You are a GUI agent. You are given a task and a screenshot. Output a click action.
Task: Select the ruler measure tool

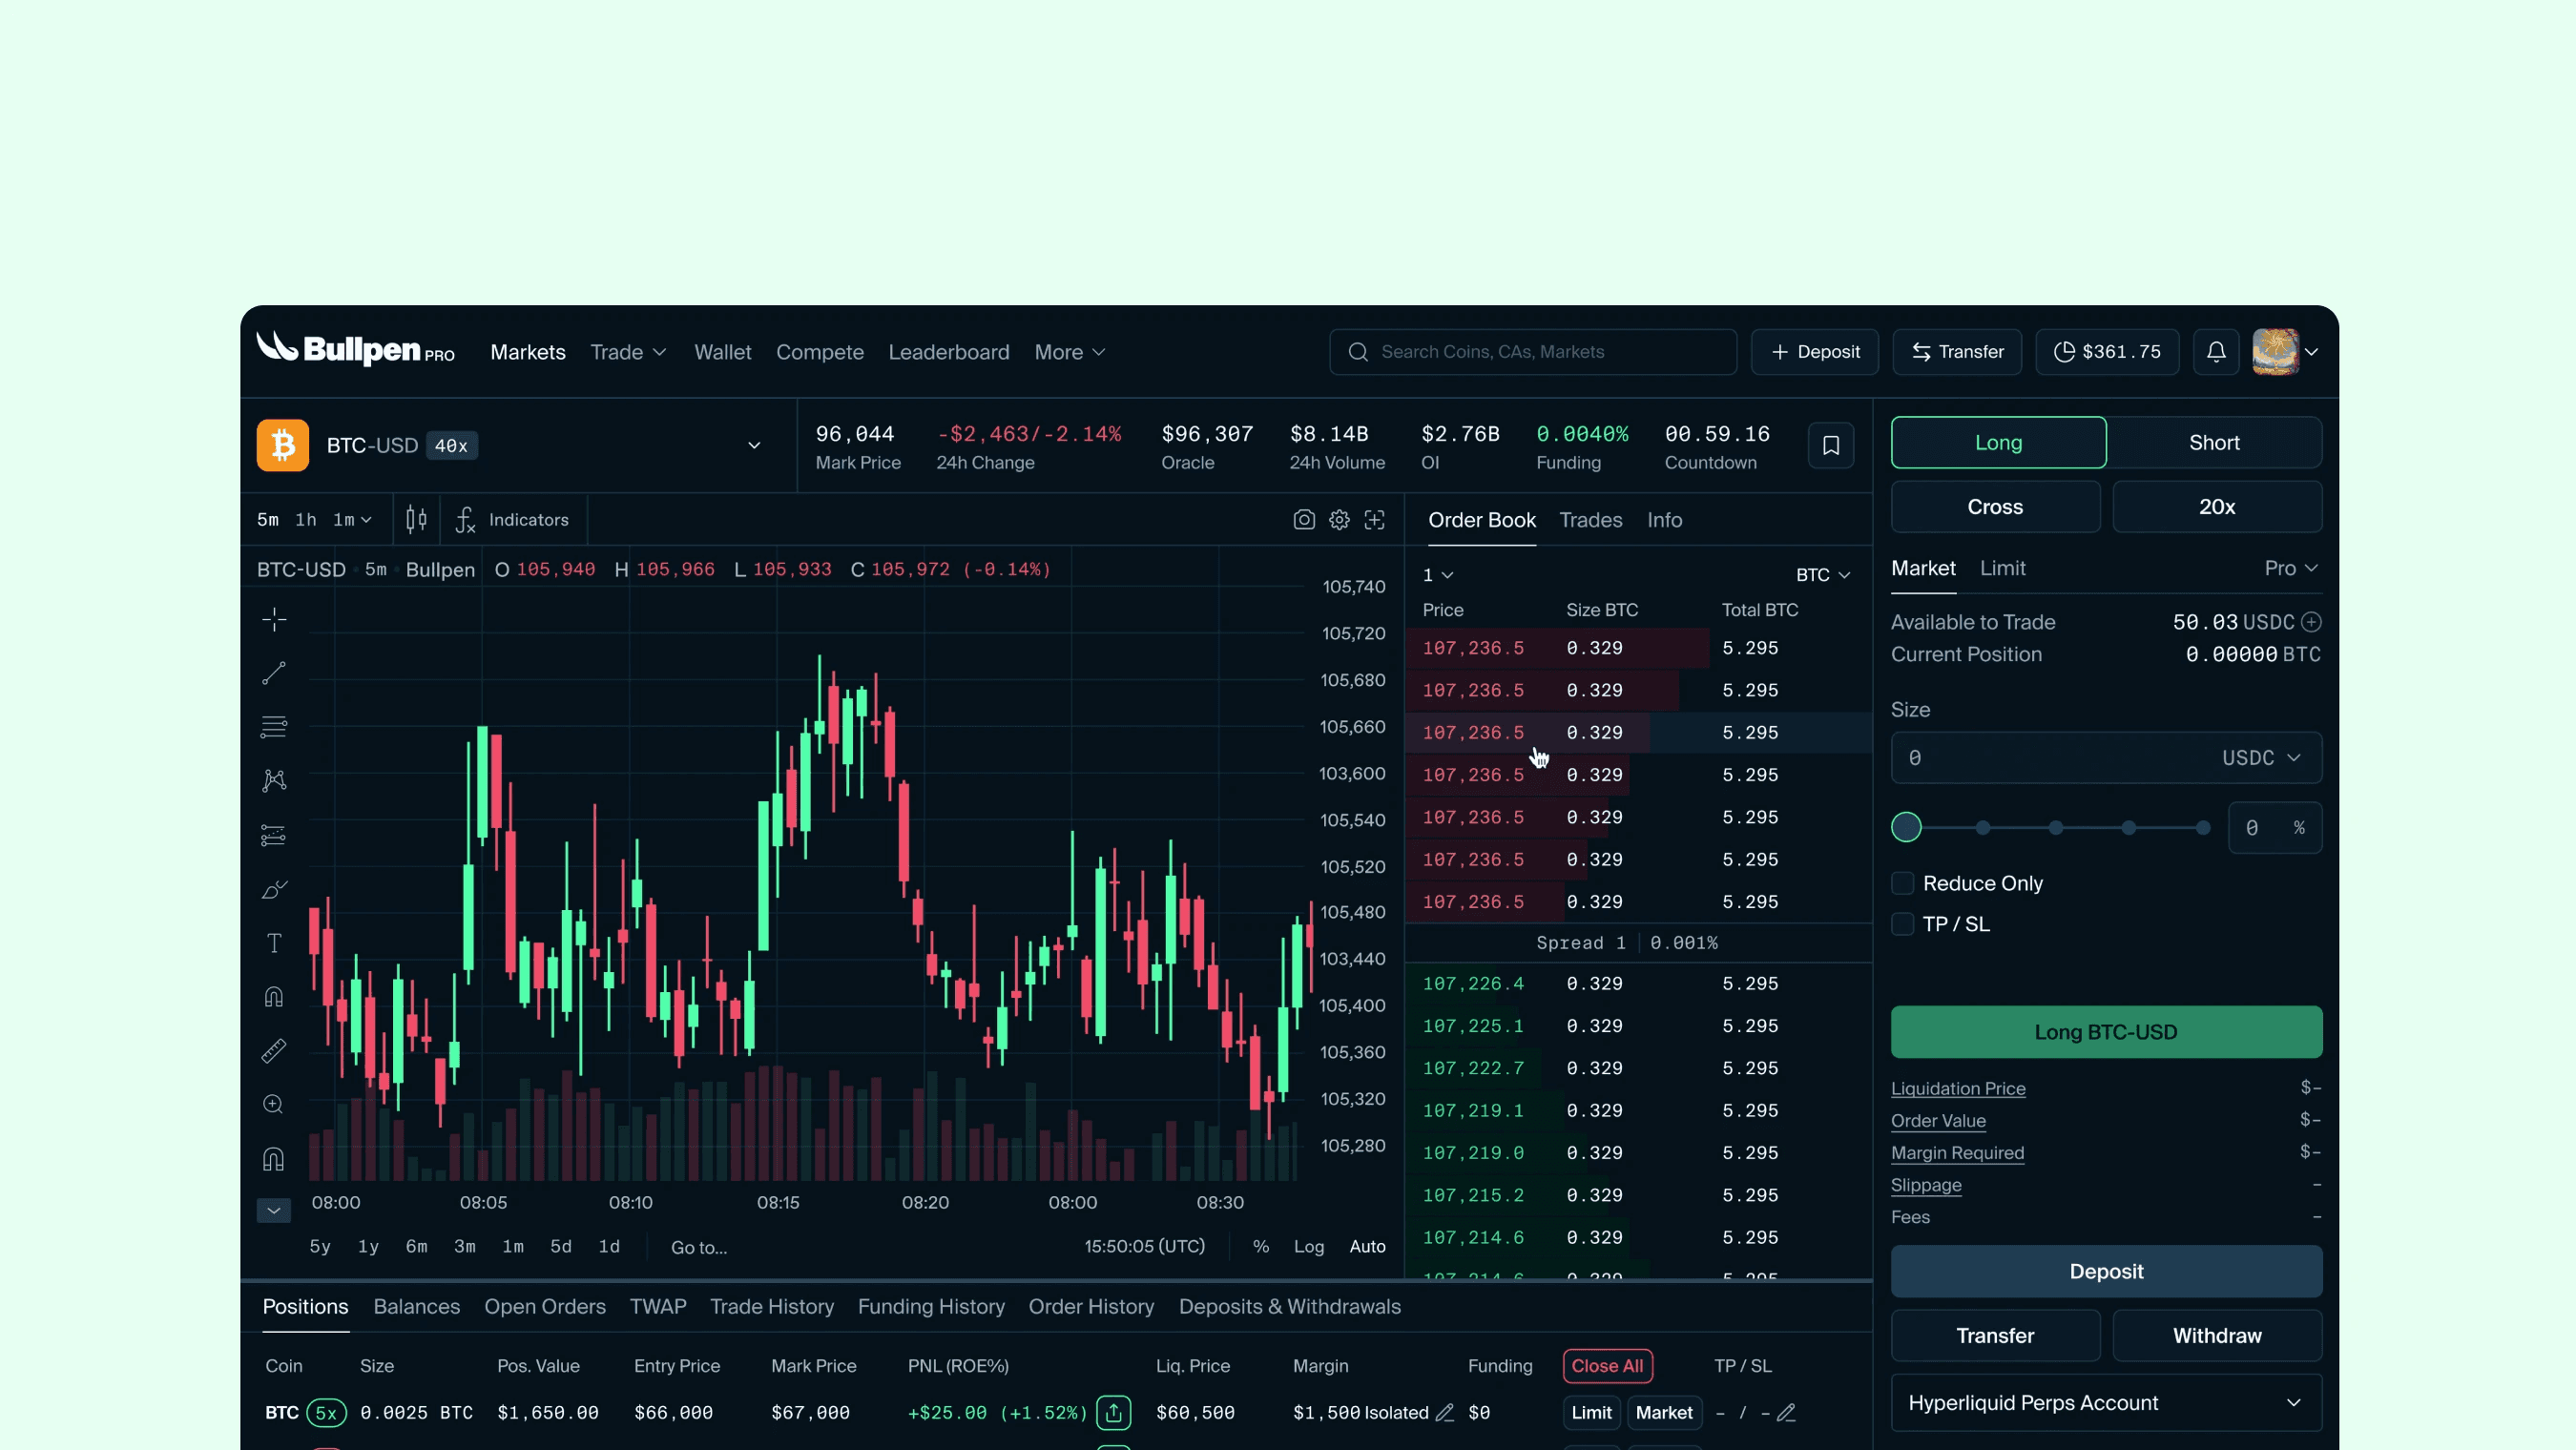point(274,1050)
